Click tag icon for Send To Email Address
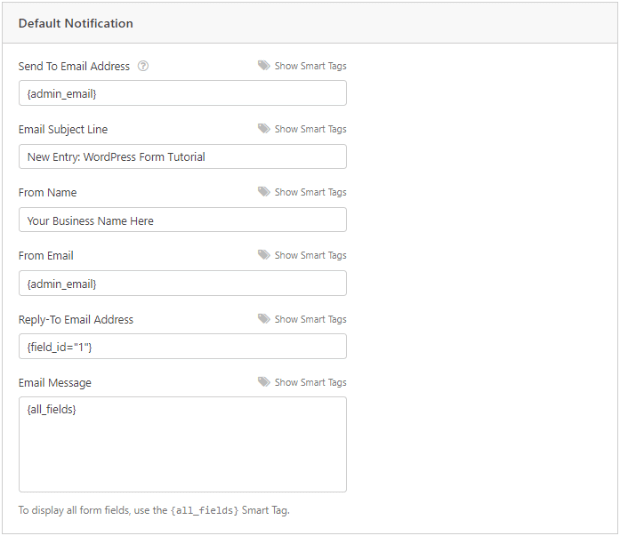The width and height of the screenshot is (620, 536). [x=264, y=65]
